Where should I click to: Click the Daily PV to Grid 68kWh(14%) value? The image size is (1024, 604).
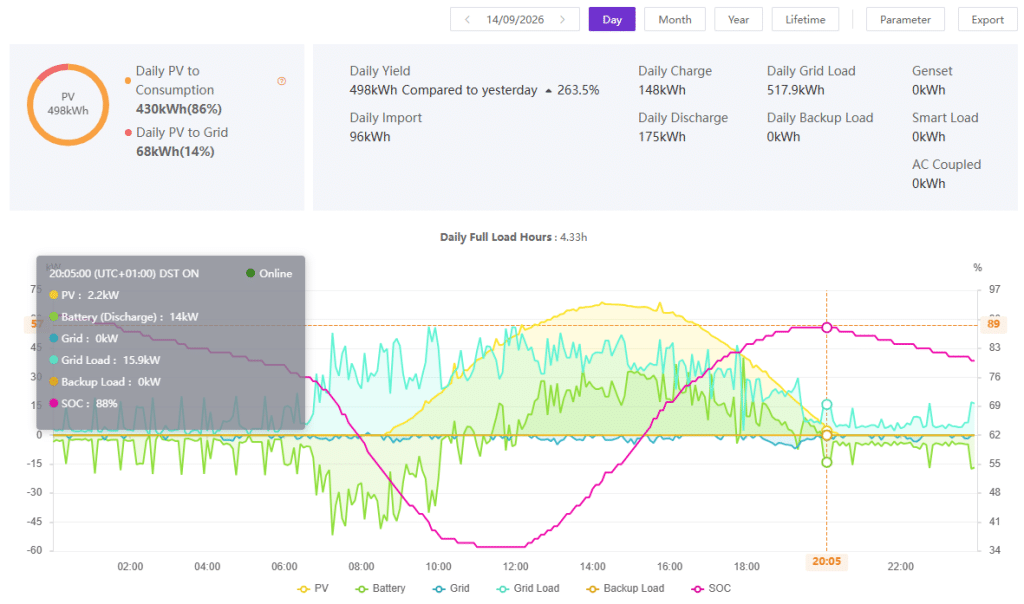coord(175,151)
